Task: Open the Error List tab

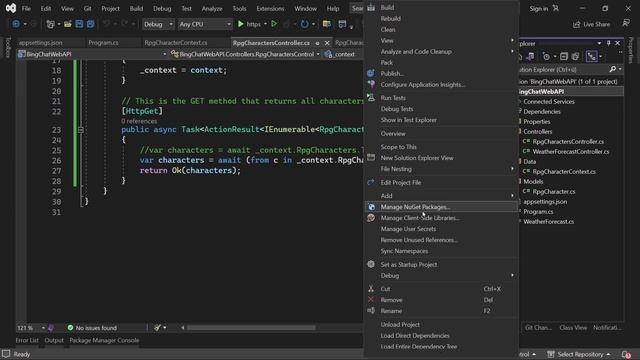Action: pyautogui.click(x=27, y=340)
